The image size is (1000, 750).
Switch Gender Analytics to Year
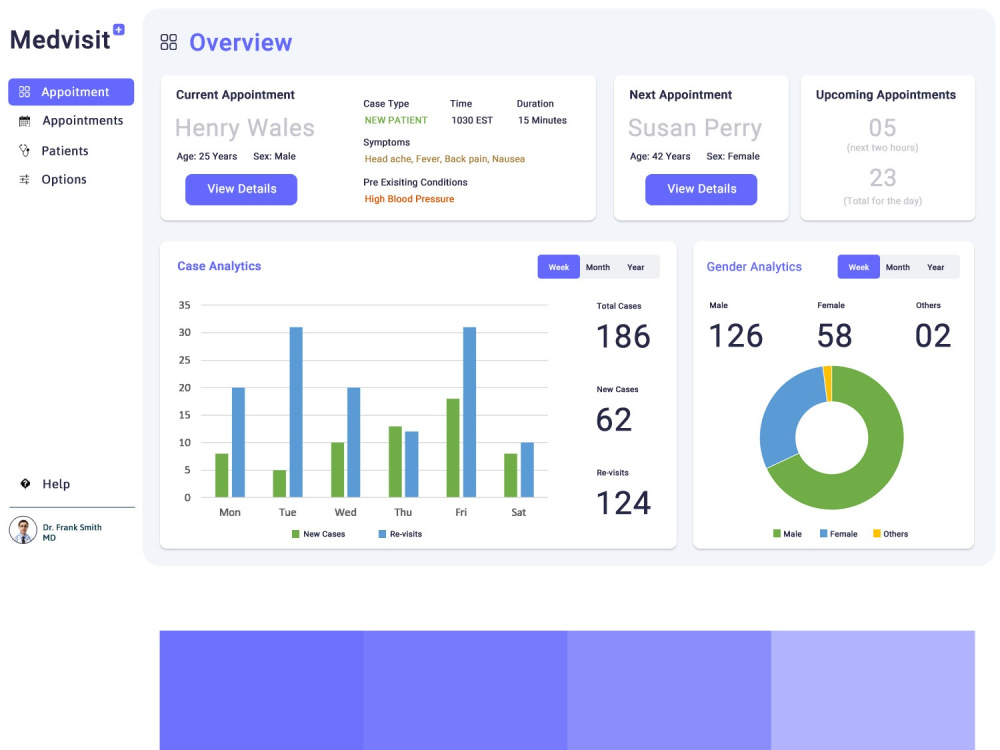point(935,267)
